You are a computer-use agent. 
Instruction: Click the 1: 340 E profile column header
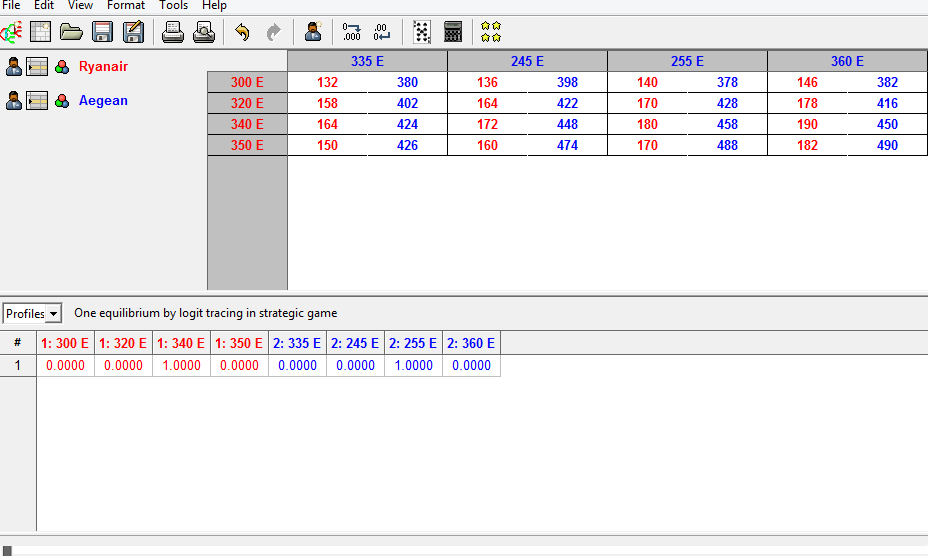click(x=181, y=343)
